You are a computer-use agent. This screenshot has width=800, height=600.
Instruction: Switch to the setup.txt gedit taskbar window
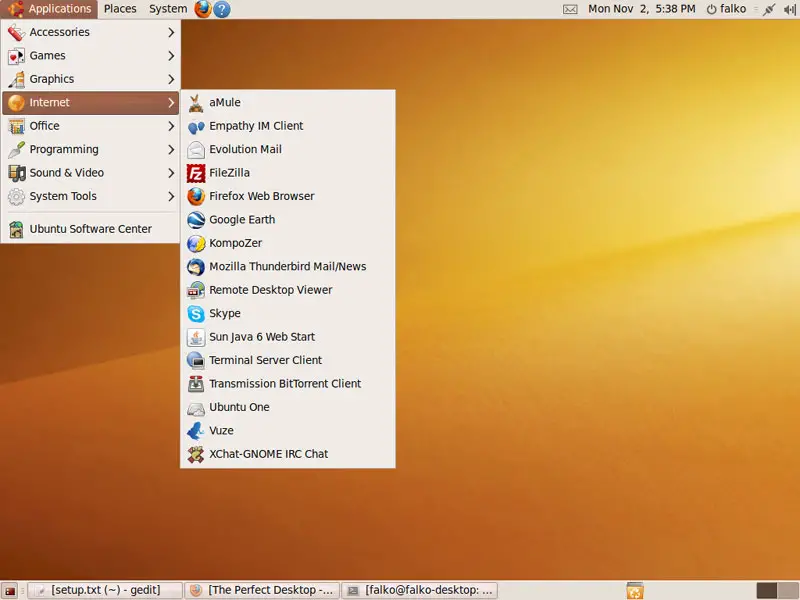pos(105,591)
